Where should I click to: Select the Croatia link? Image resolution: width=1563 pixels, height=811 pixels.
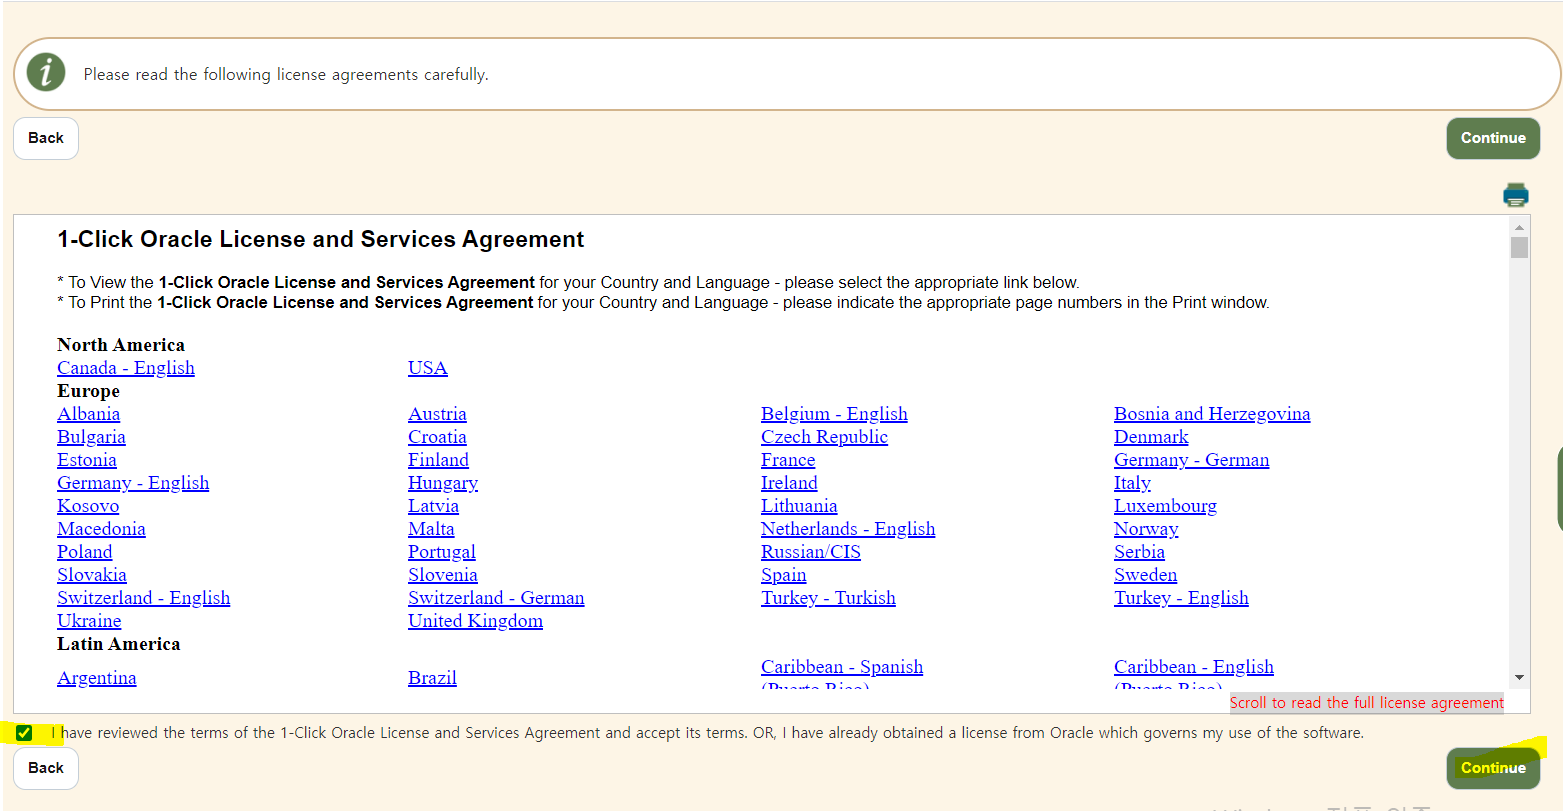click(x=437, y=437)
